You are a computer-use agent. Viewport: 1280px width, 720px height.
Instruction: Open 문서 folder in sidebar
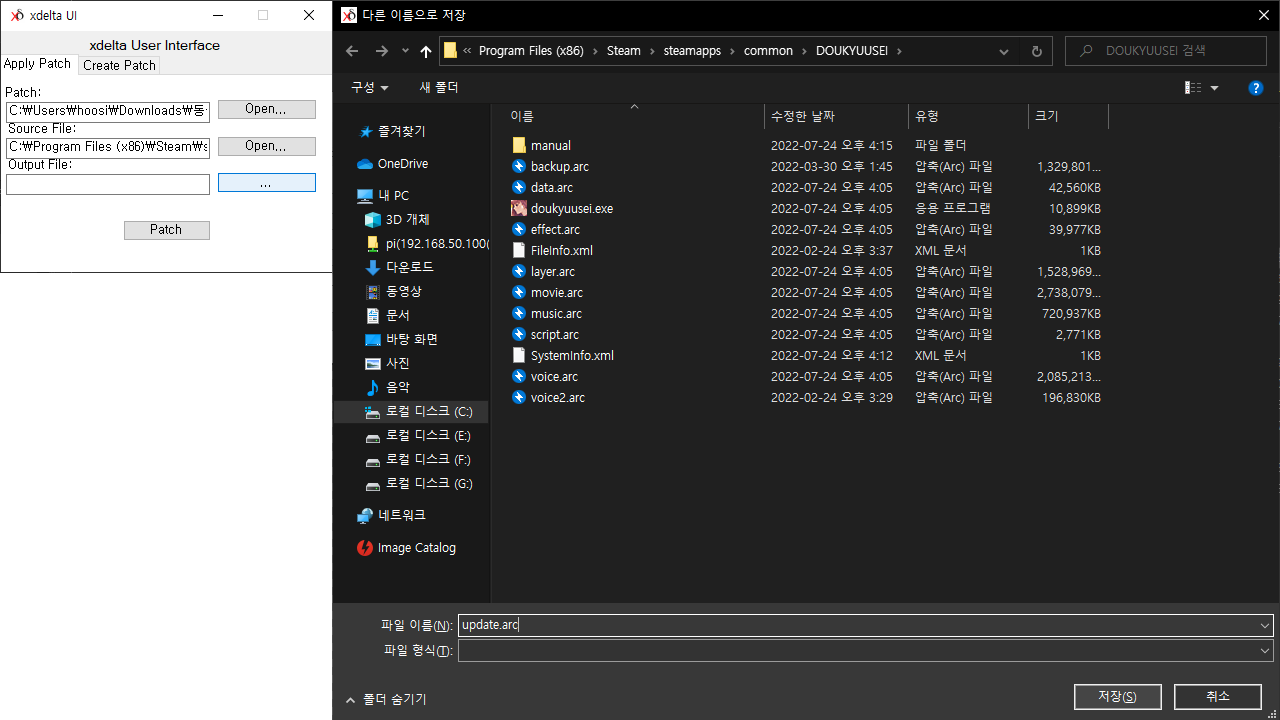point(387,316)
